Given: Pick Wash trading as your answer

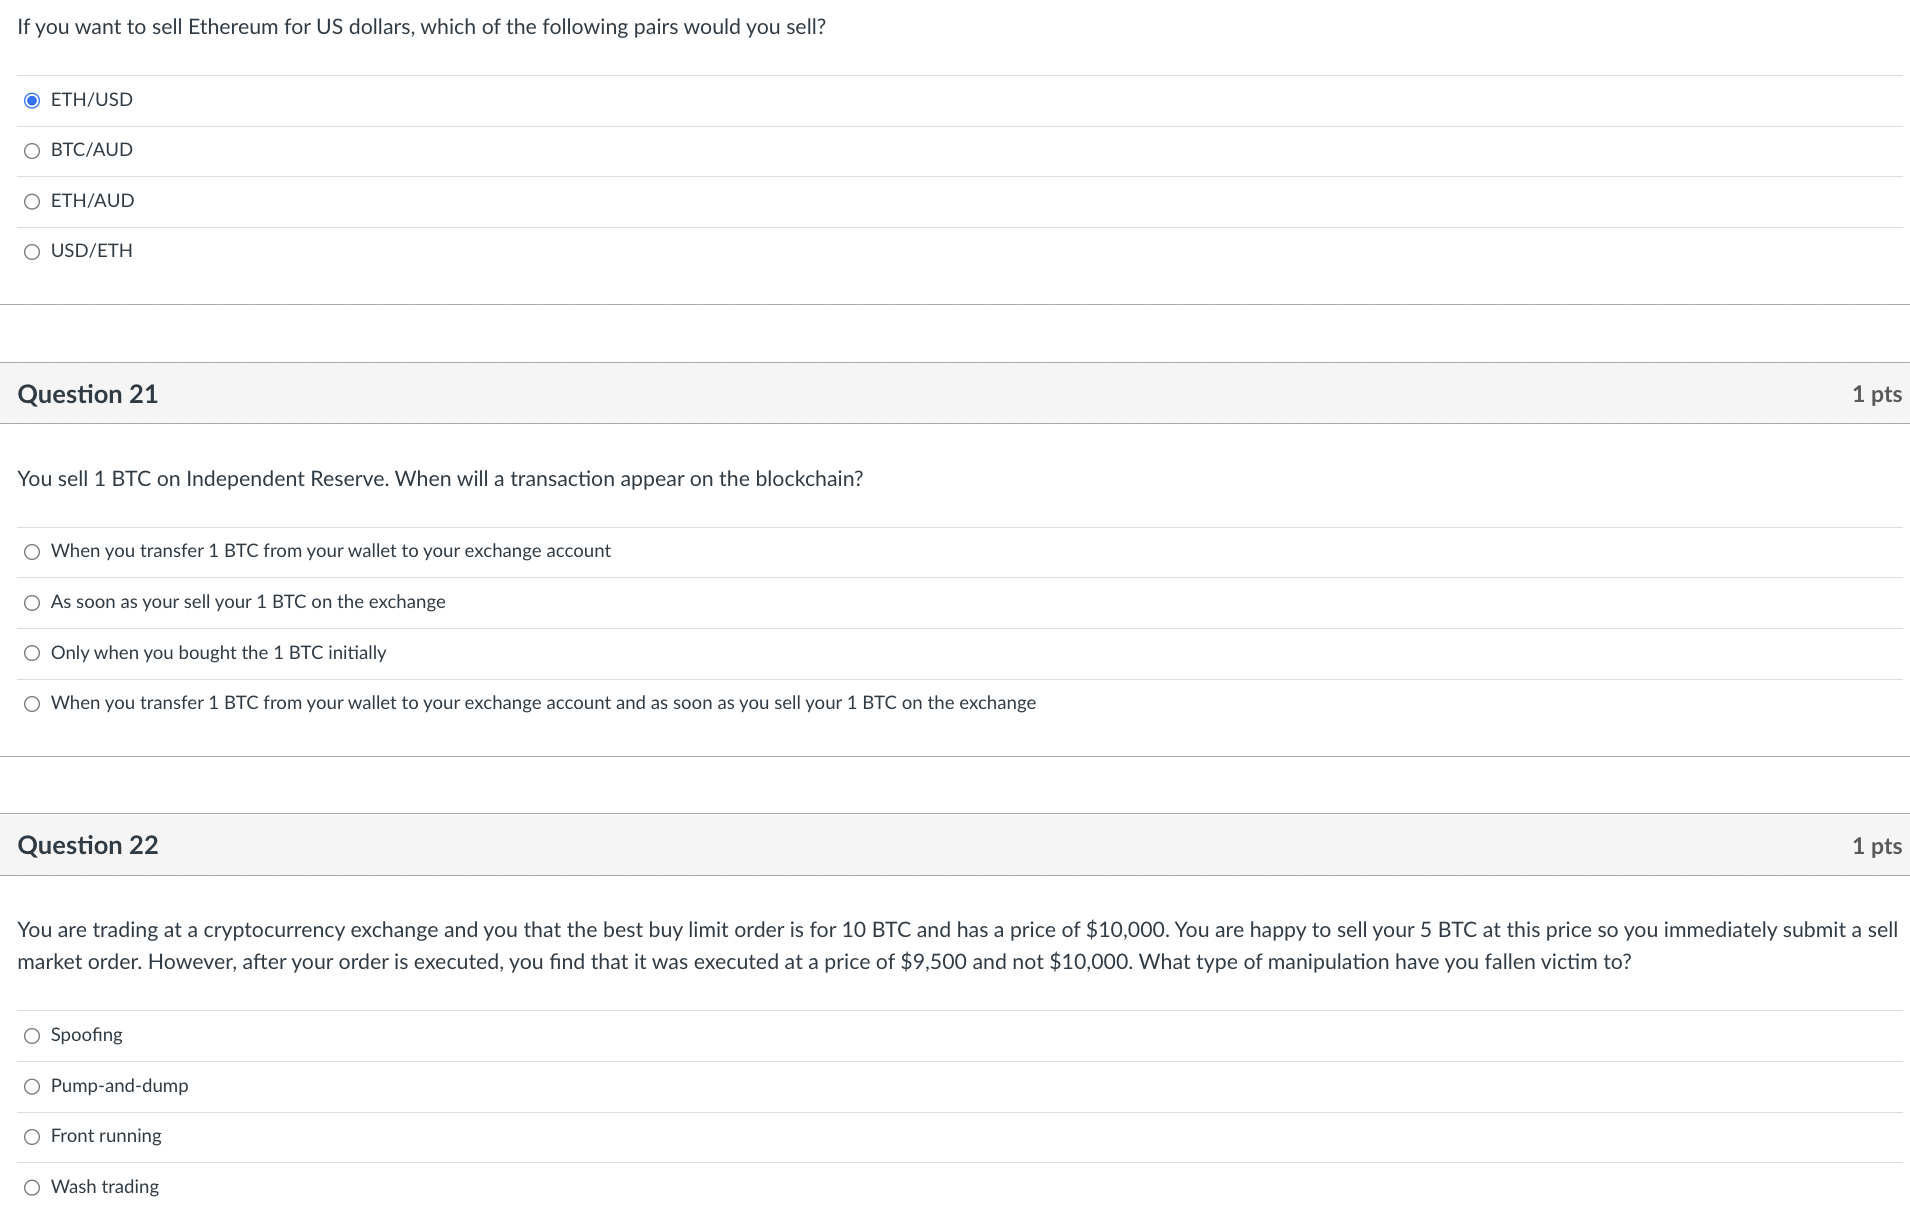Looking at the screenshot, I should coord(32,1188).
